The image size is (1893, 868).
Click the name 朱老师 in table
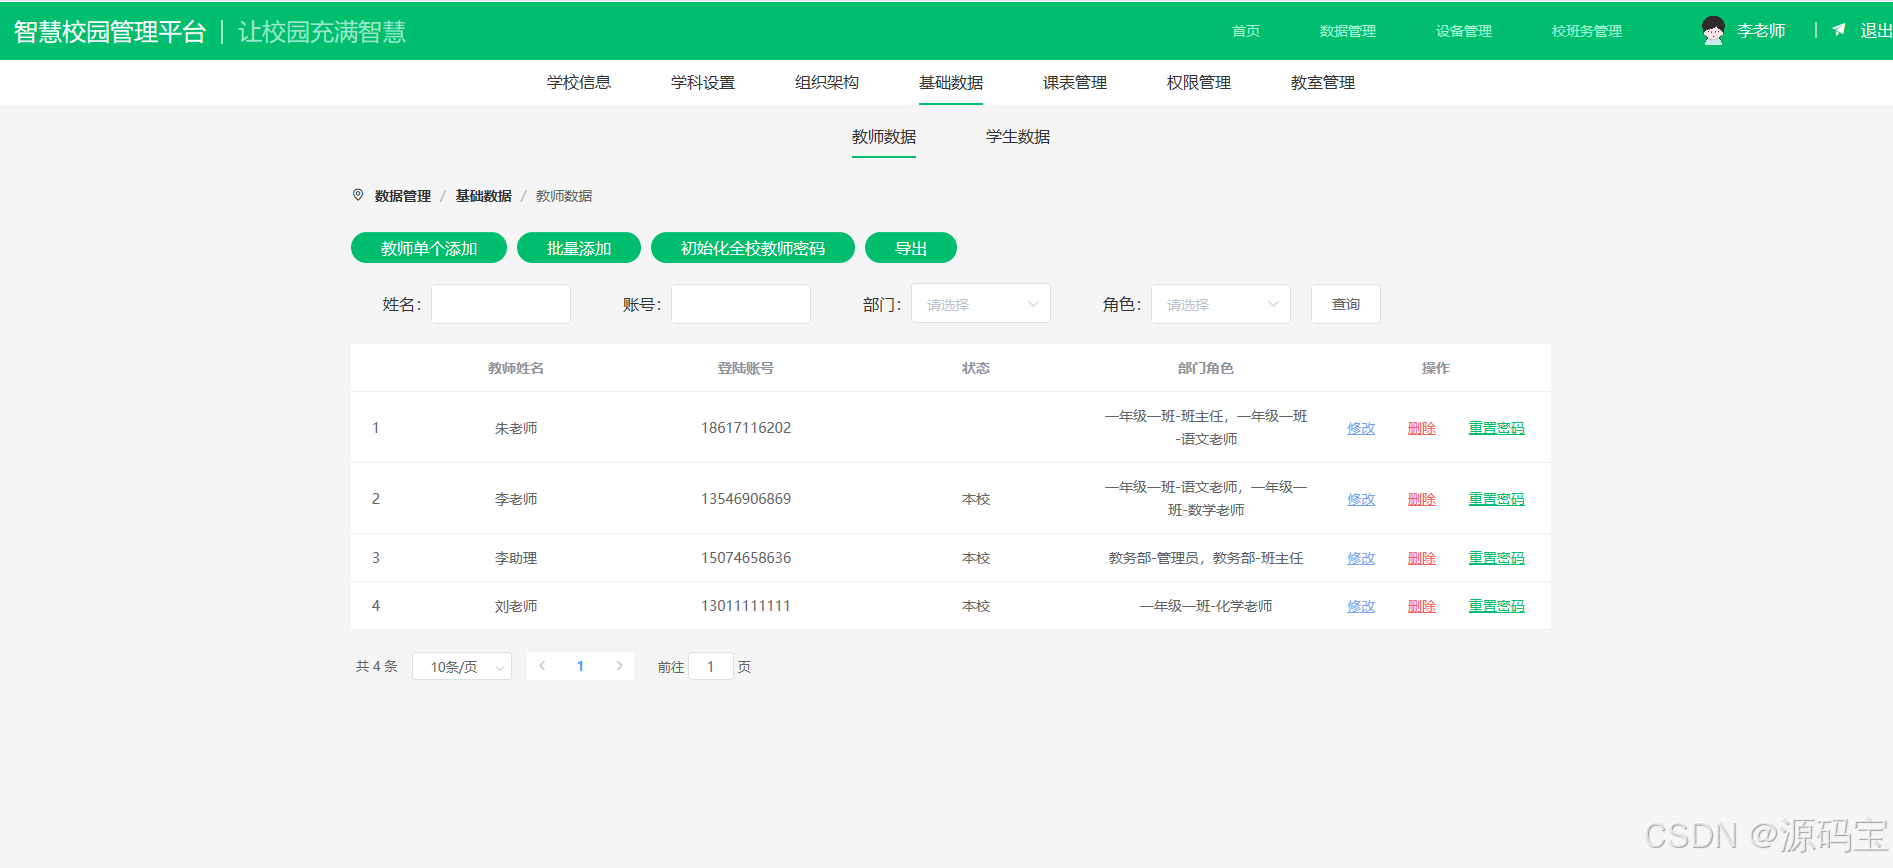tap(516, 428)
